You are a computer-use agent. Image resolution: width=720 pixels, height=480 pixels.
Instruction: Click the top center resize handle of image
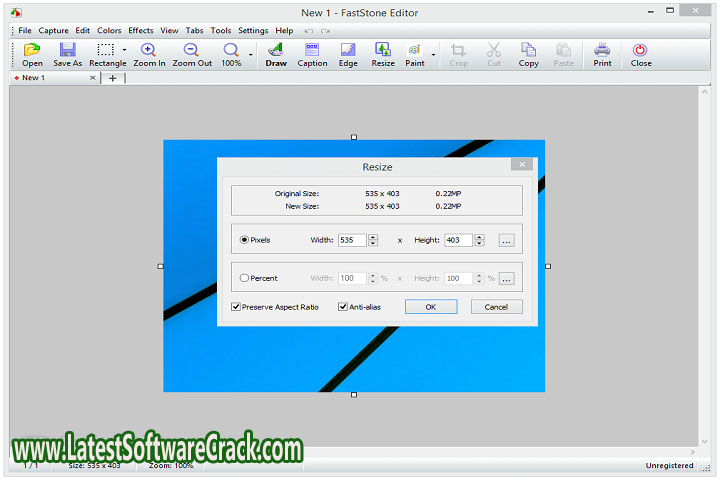354,137
